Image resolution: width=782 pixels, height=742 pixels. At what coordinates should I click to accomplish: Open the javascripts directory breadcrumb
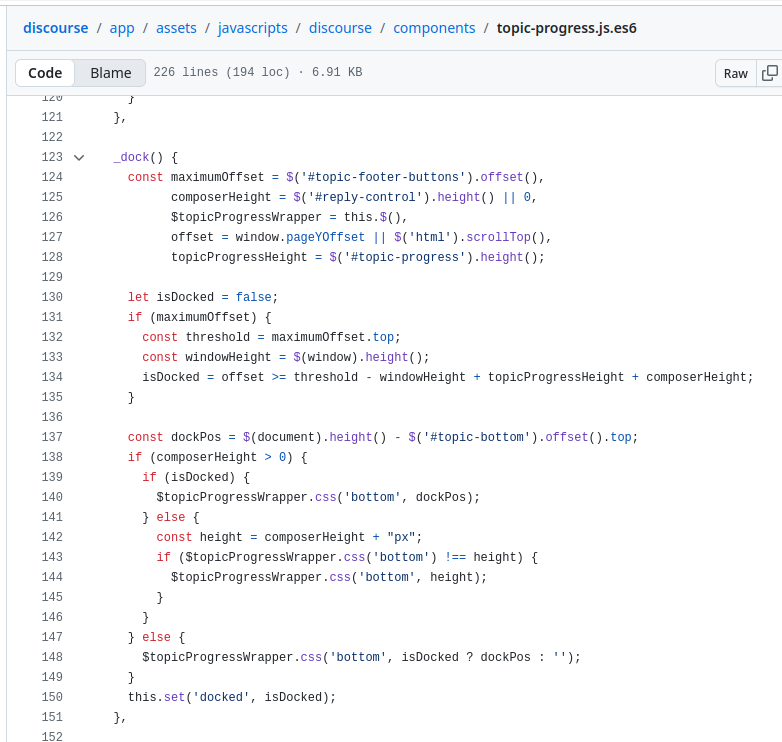[254, 28]
